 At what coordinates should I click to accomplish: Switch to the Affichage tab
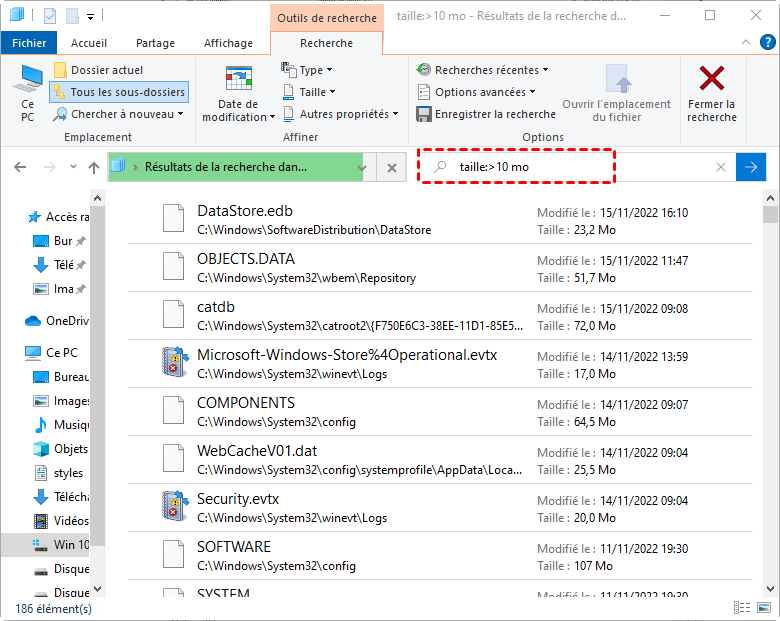(x=228, y=43)
